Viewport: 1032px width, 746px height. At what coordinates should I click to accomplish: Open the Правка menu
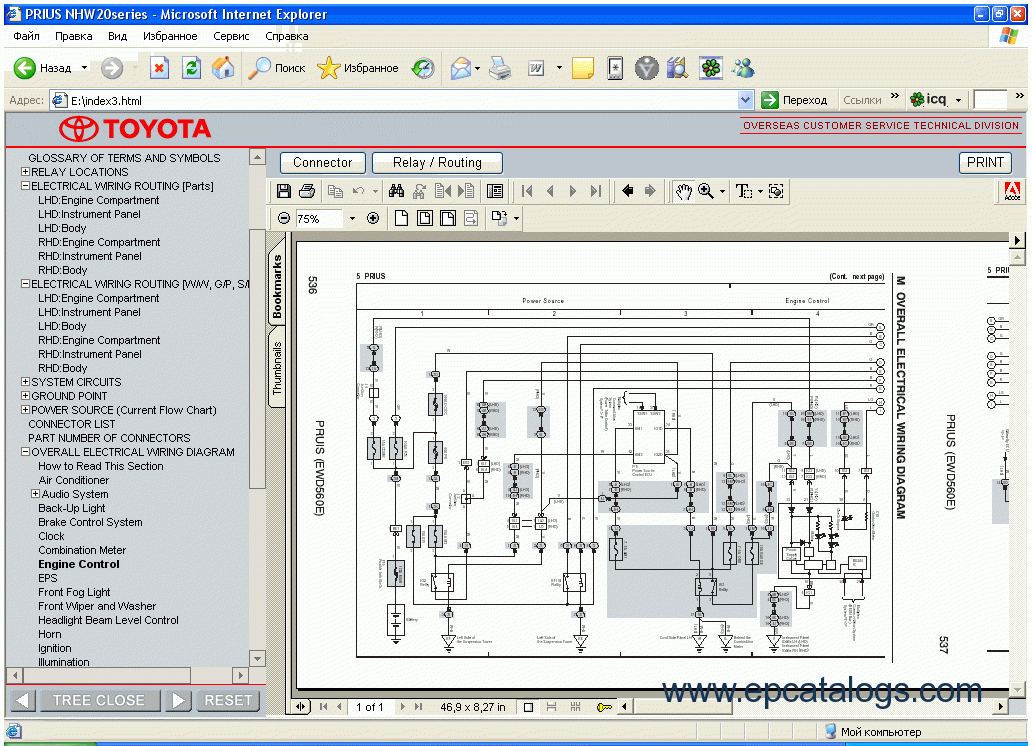(x=74, y=36)
